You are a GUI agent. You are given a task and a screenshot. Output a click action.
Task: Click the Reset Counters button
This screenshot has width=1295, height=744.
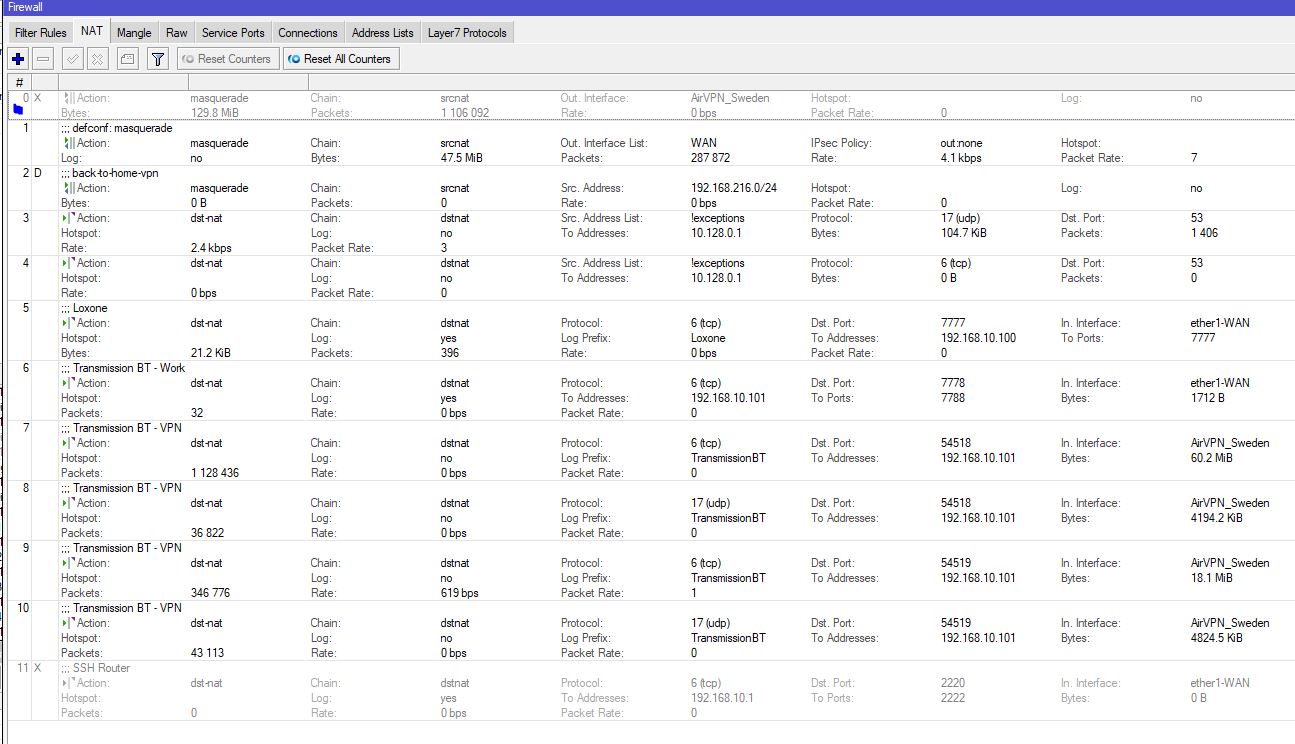pos(228,59)
